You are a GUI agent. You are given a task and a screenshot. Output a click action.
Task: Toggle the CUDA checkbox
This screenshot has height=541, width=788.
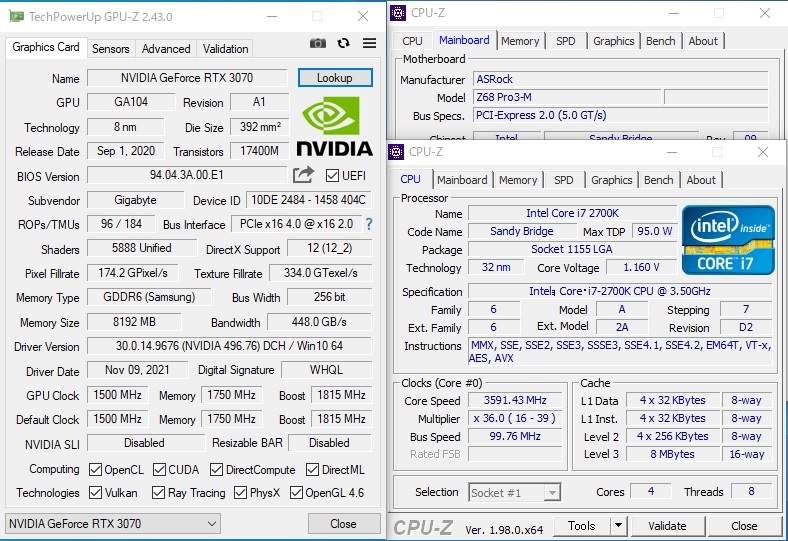tap(159, 470)
